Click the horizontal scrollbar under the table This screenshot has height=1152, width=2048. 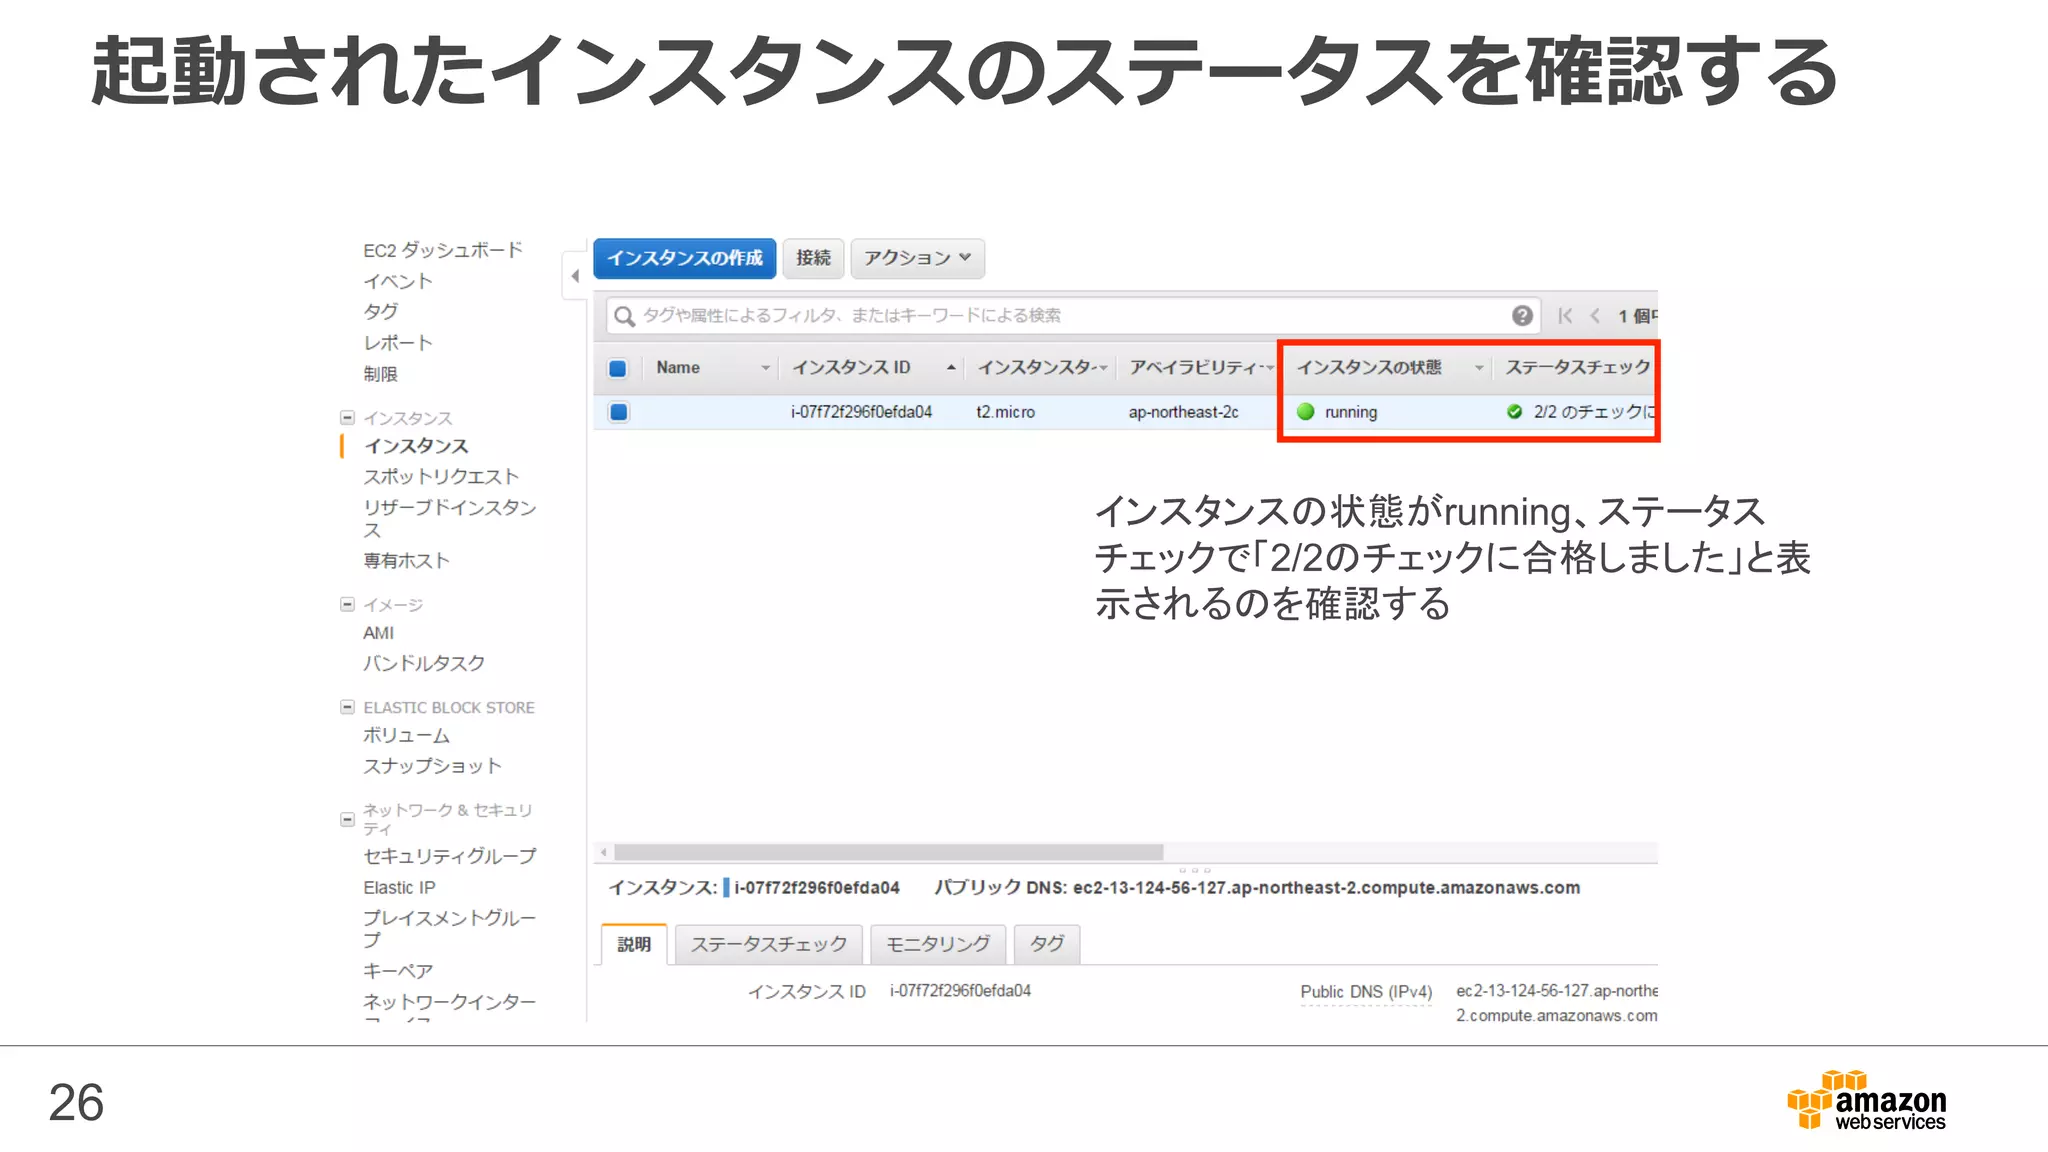click(888, 852)
